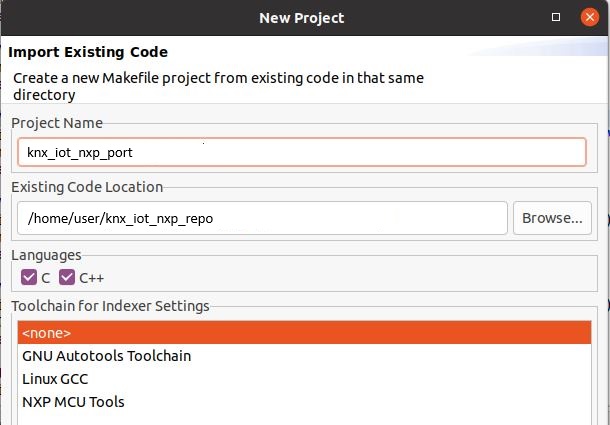This screenshot has height=425, width=610.
Task: Select the <none> toolchain entry
Action: coord(304,333)
